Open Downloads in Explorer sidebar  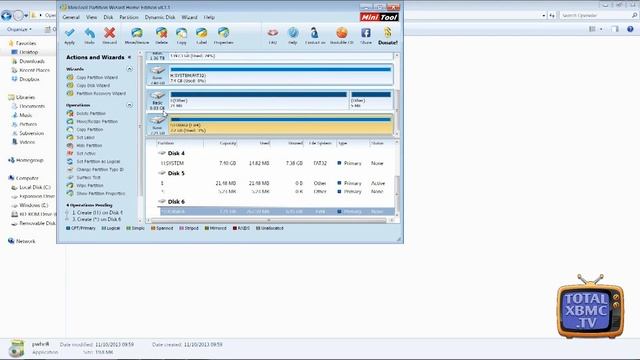32,61
